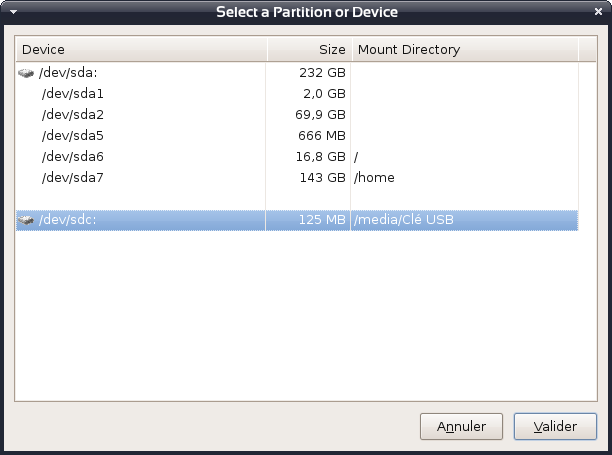
Task: Click the /dev/sda hard disk icon
Action: point(26,73)
